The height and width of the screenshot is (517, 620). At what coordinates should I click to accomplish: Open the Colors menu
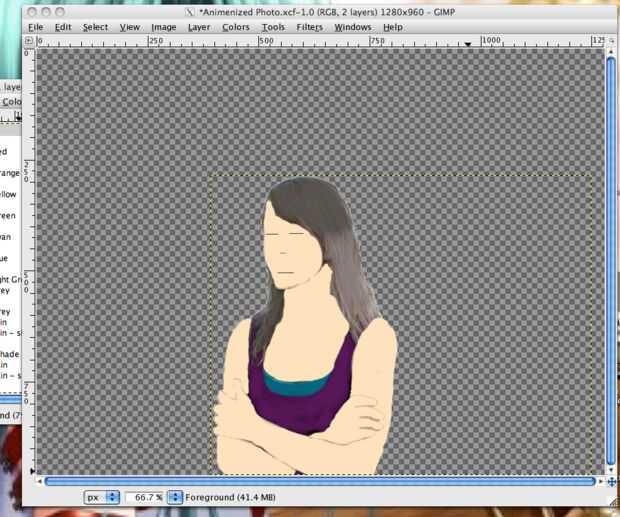tap(236, 27)
